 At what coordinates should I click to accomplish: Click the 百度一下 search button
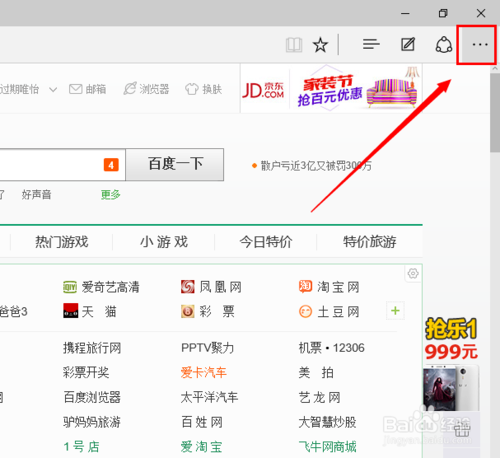(175, 164)
